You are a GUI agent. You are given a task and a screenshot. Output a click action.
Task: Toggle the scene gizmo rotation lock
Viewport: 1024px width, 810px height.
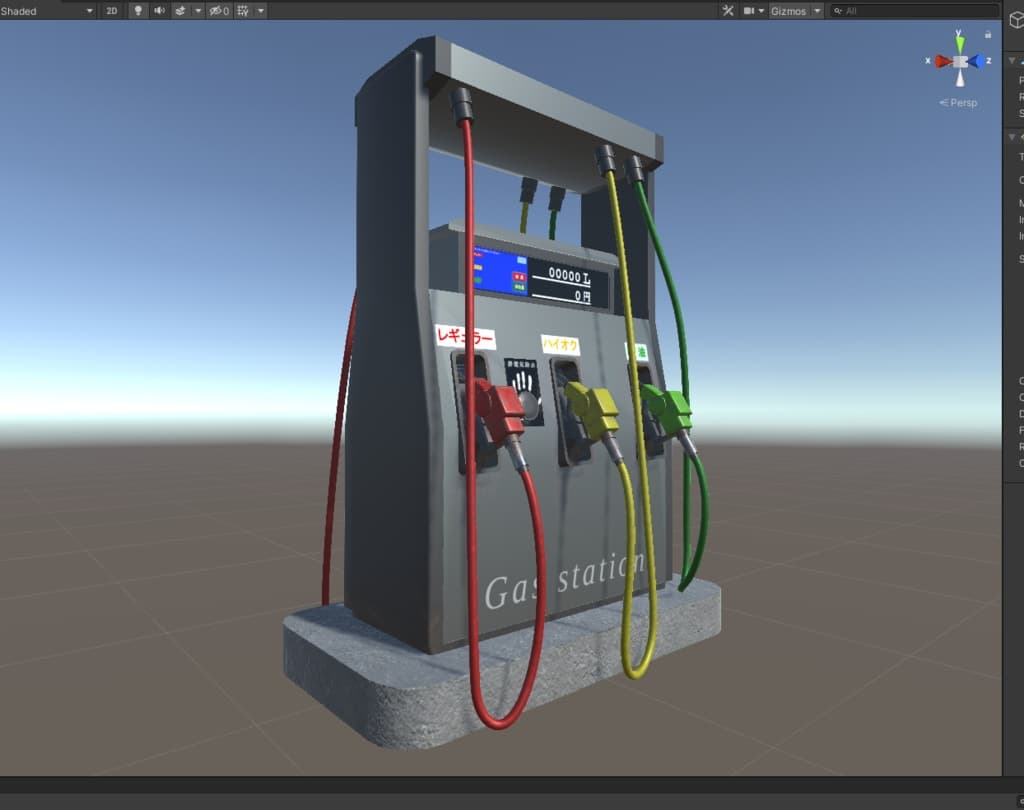[x=988, y=34]
